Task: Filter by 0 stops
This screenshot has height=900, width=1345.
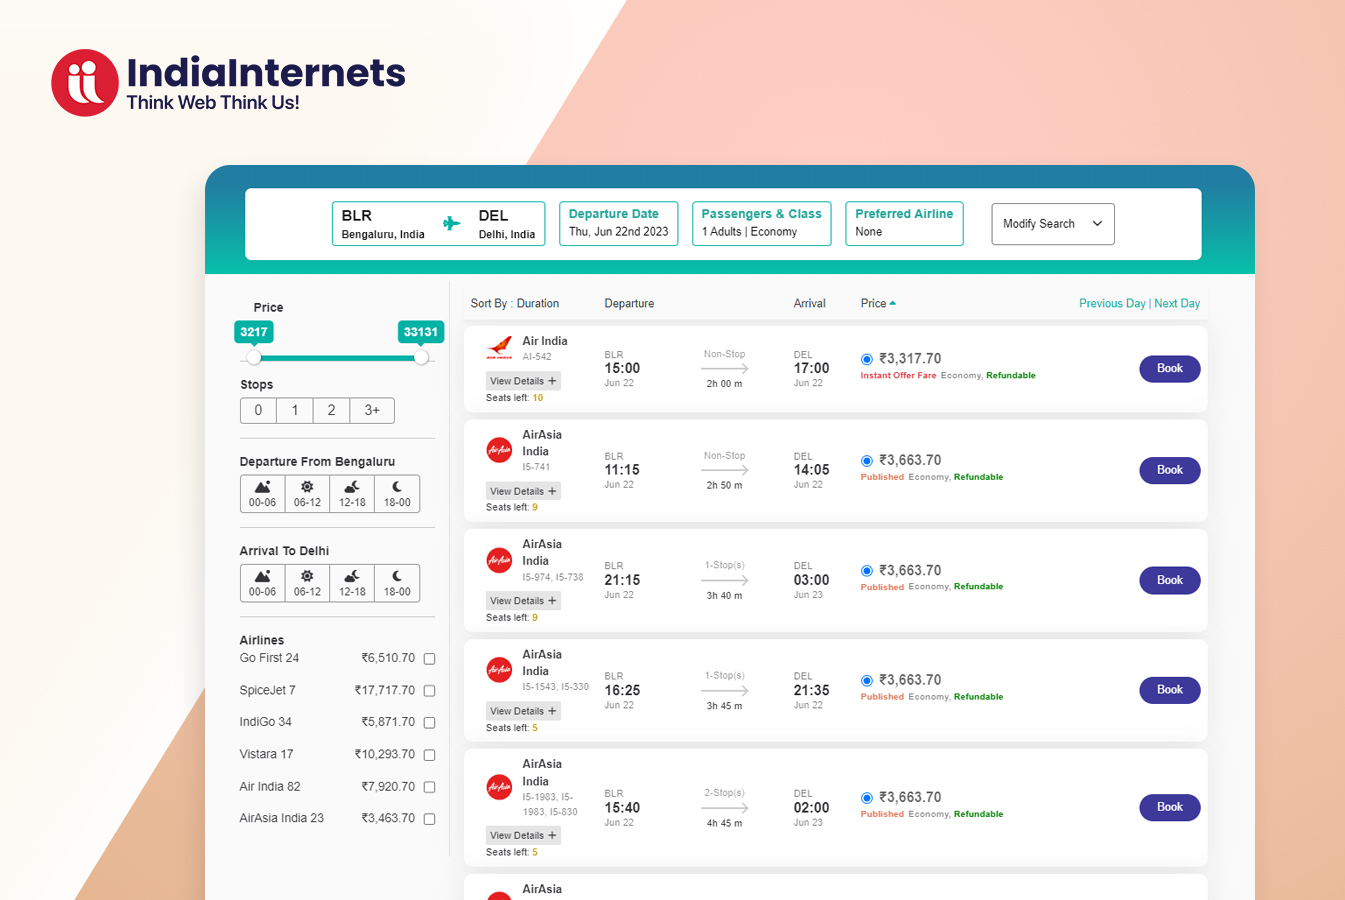Action: [x=258, y=410]
